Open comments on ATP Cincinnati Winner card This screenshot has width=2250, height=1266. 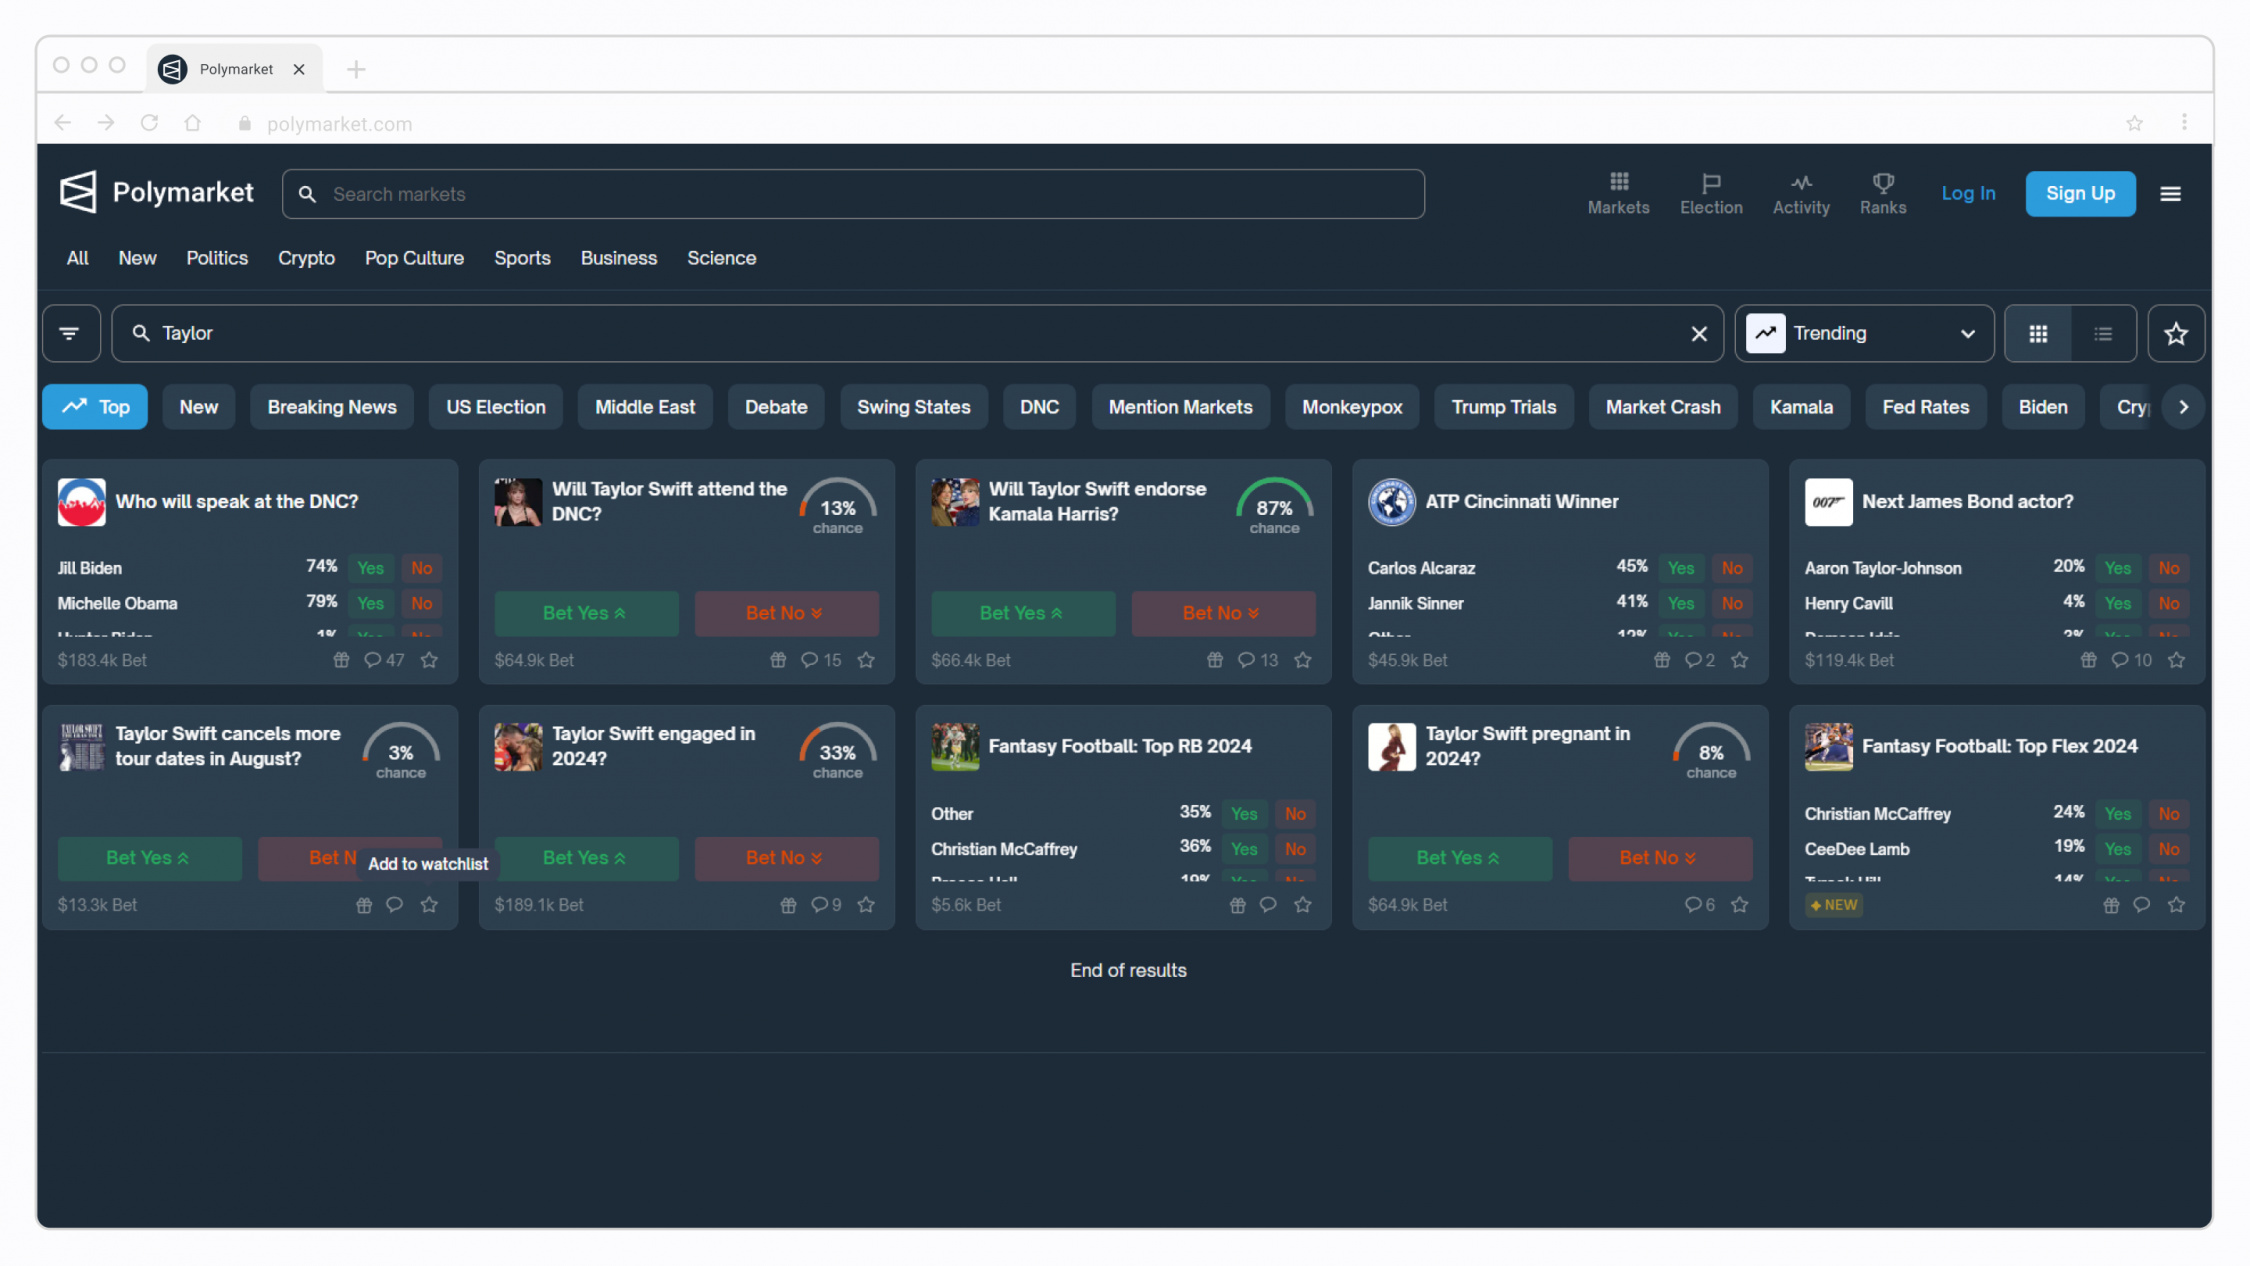(1699, 660)
